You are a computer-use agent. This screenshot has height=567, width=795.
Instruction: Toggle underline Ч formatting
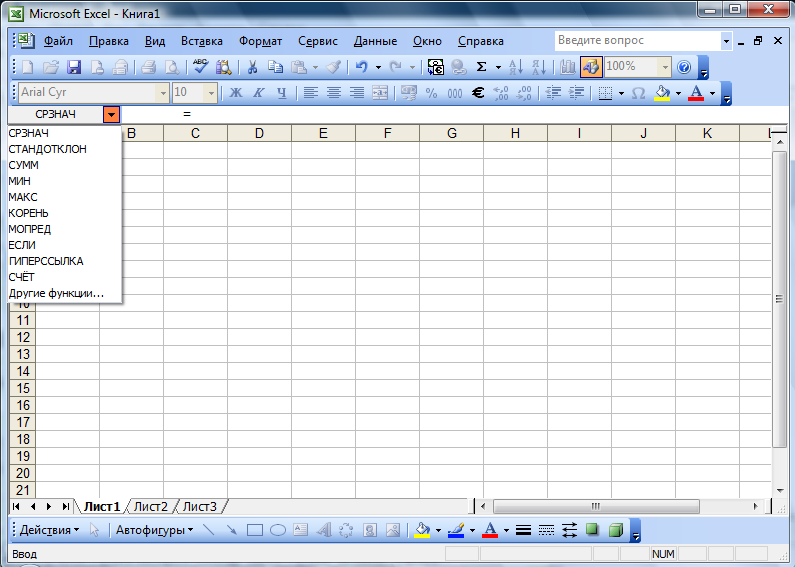tap(282, 93)
